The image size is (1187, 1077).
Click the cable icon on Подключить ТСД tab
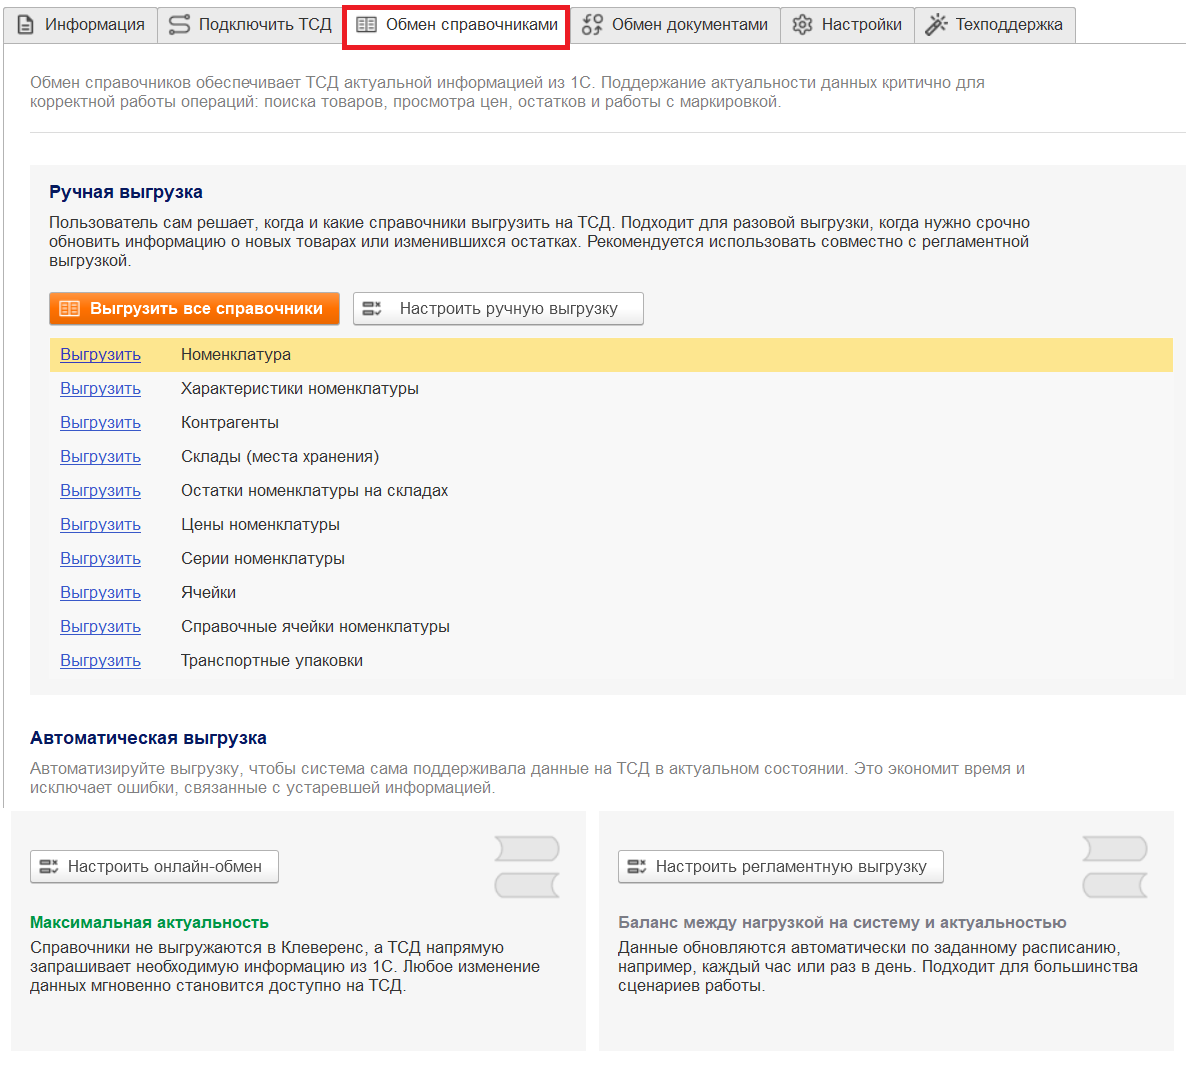[179, 25]
